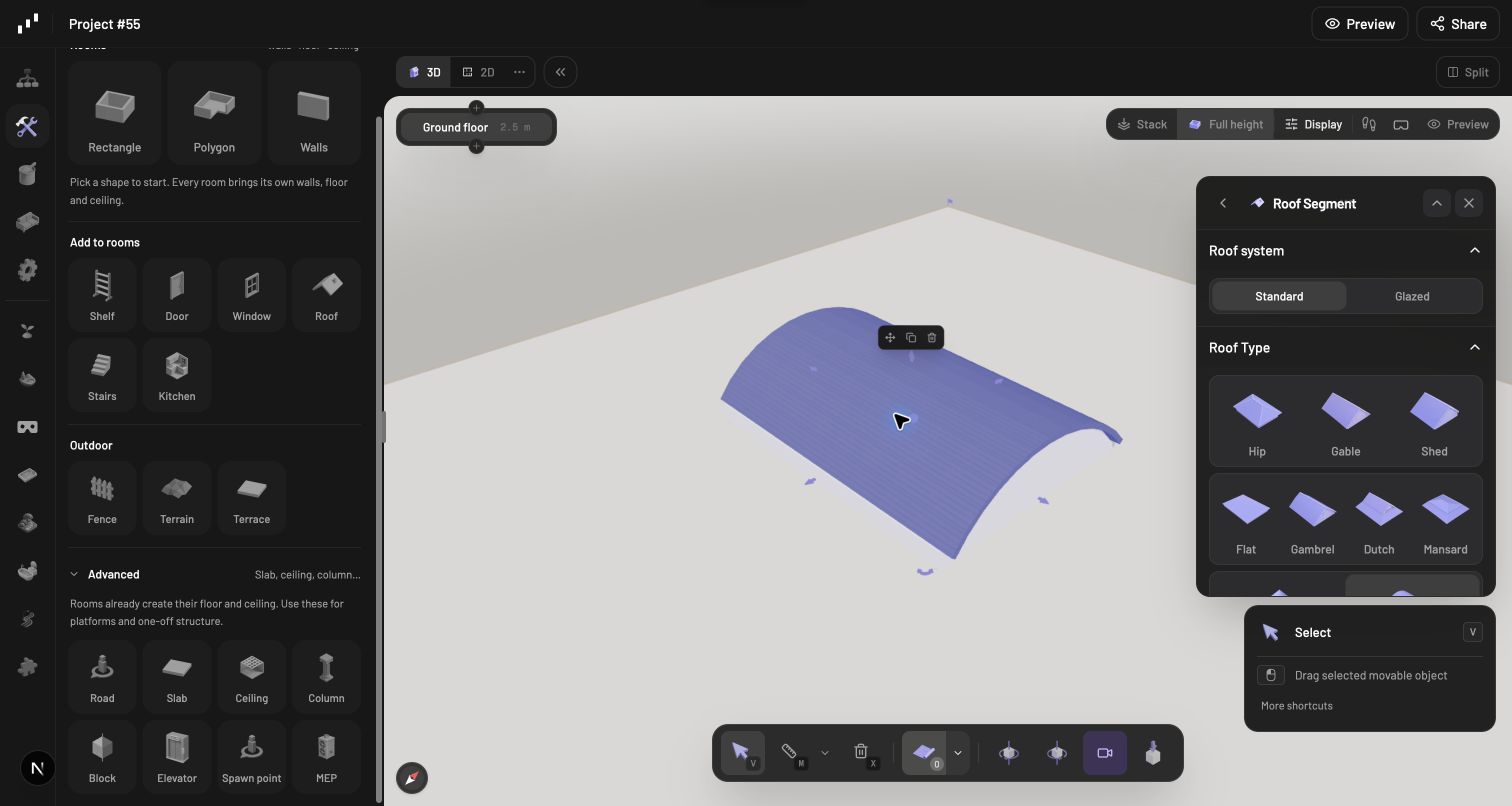Collapse the Advanced section
Viewport: 1512px width, 806px height.
pos(74,574)
